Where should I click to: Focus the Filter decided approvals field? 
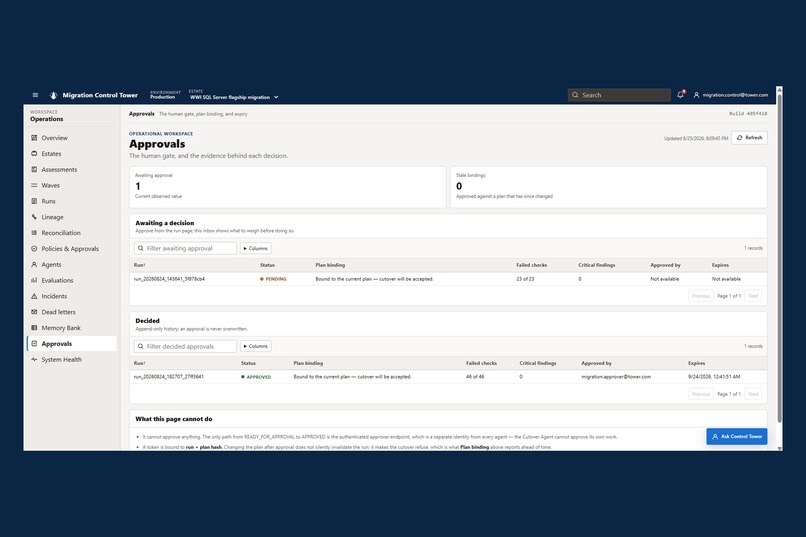185,346
